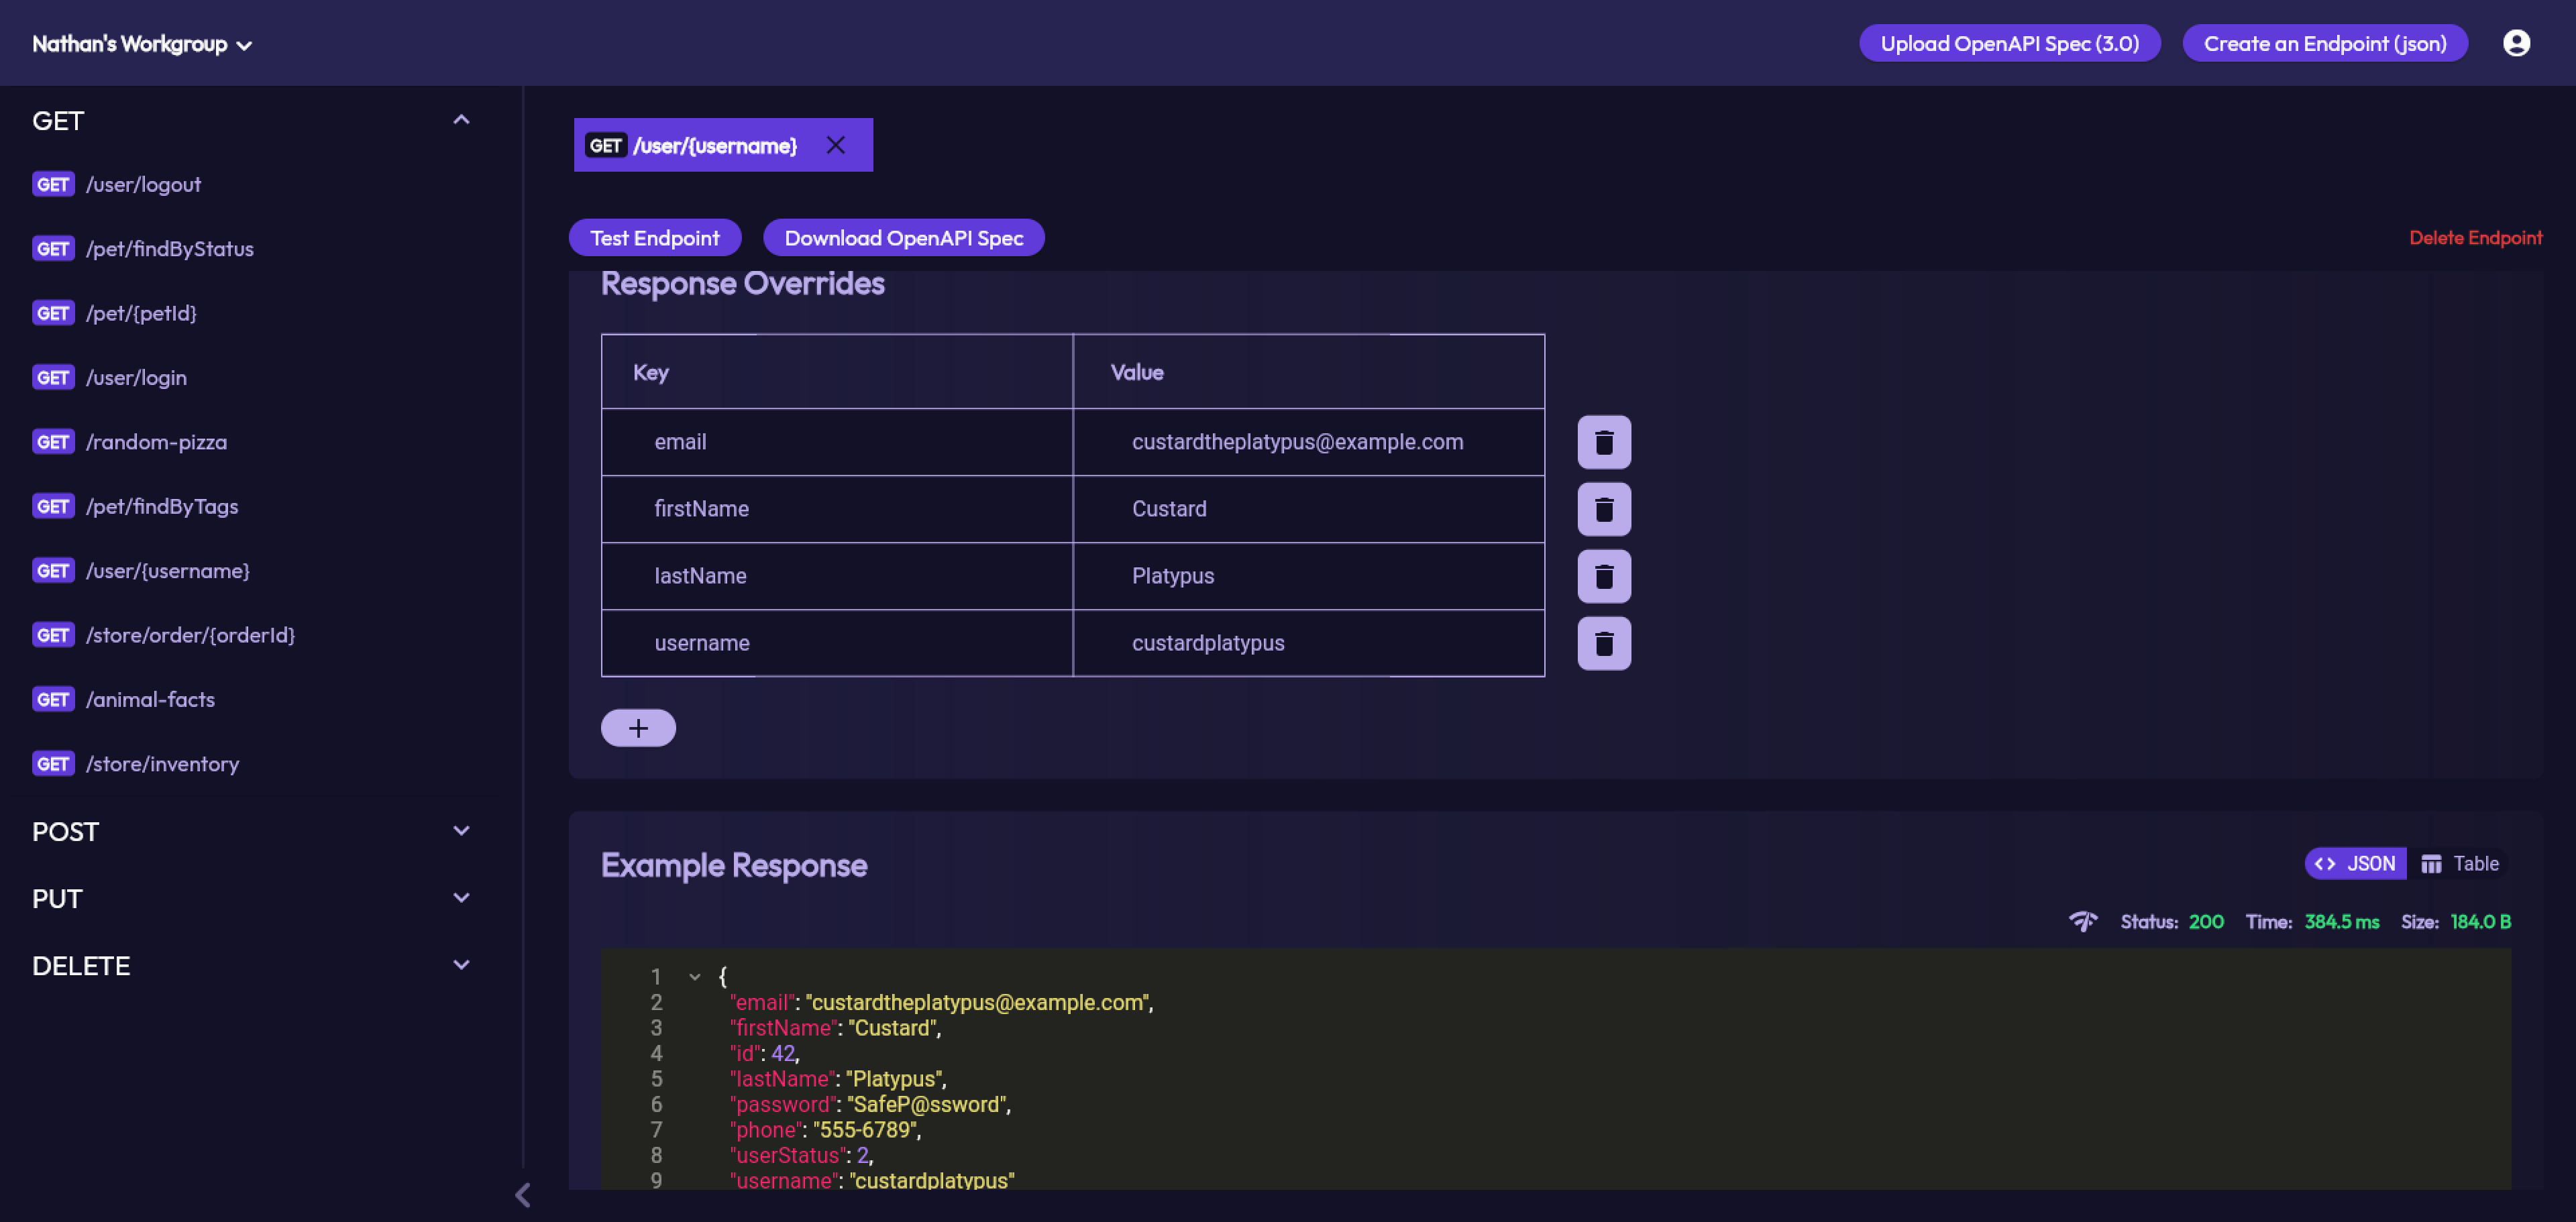Click the Size 184.0 B reading
This screenshot has height=1222, width=2576.
tap(2456, 921)
